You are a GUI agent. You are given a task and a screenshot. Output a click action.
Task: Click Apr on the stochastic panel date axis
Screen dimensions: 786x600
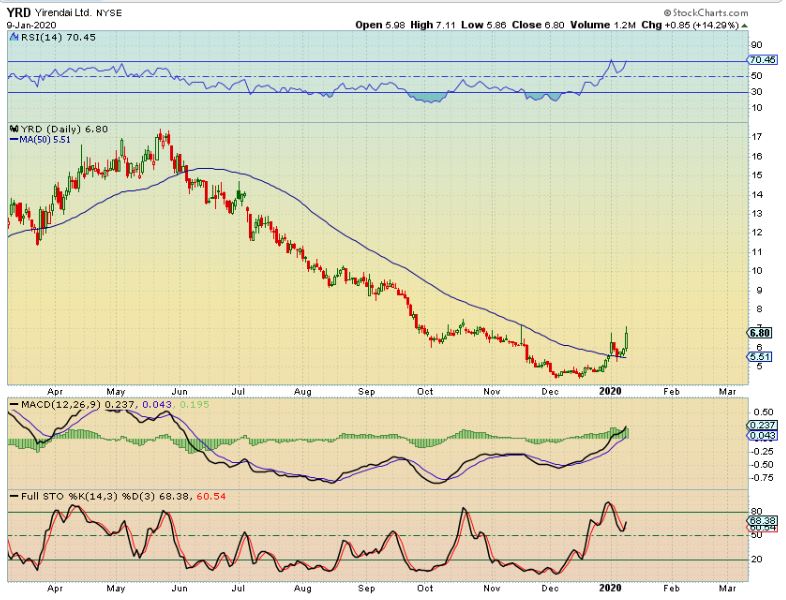coord(55,588)
